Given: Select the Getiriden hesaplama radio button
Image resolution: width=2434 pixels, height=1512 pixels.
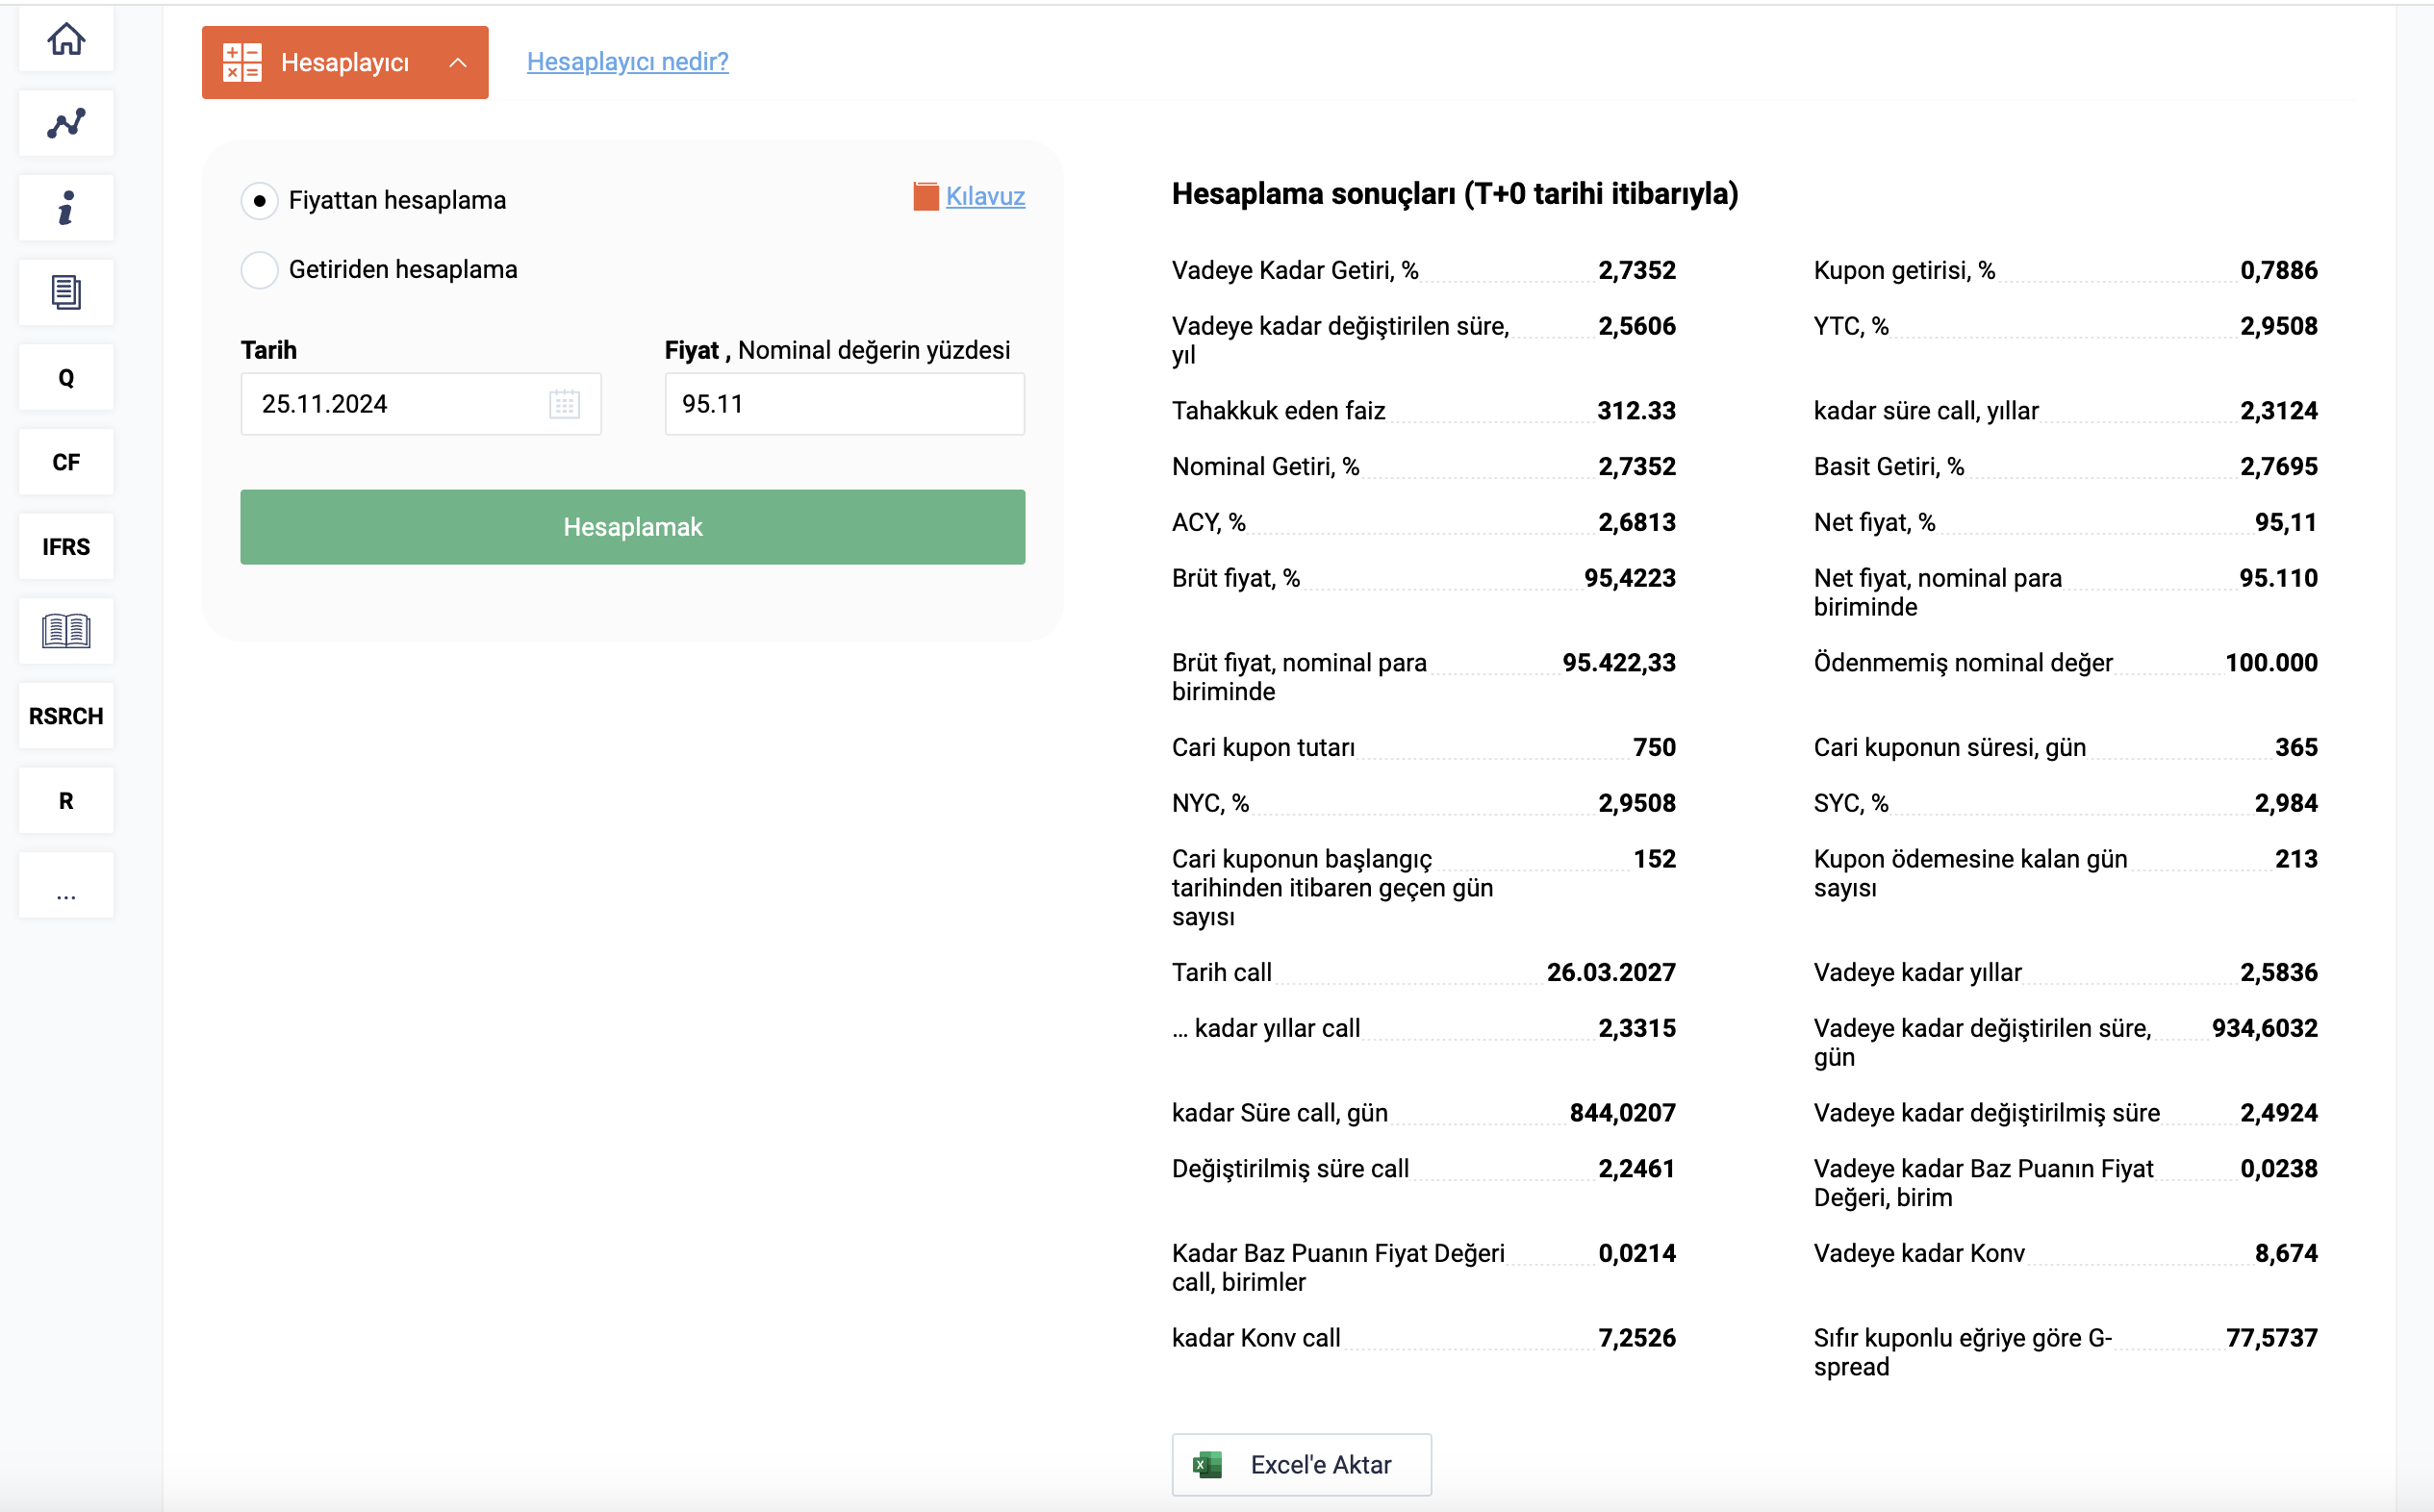Looking at the screenshot, I should click(x=259, y=270).
